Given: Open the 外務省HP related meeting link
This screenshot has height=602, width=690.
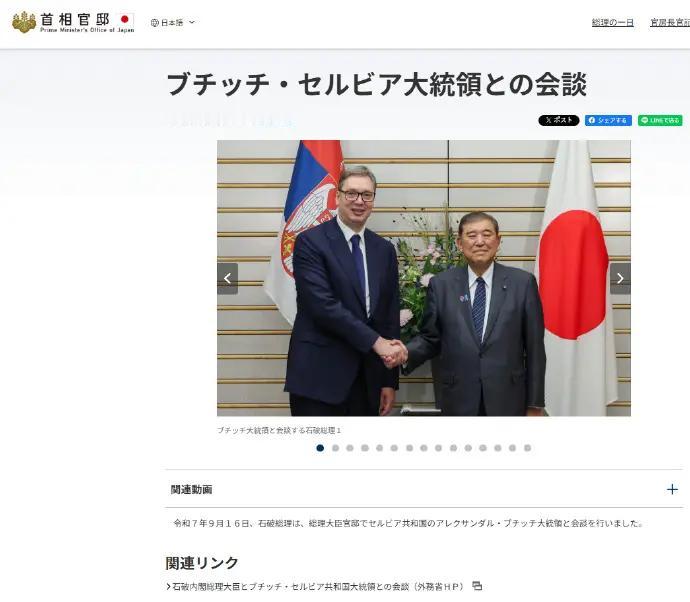Looking at the screenshot, I should (318, 587).
